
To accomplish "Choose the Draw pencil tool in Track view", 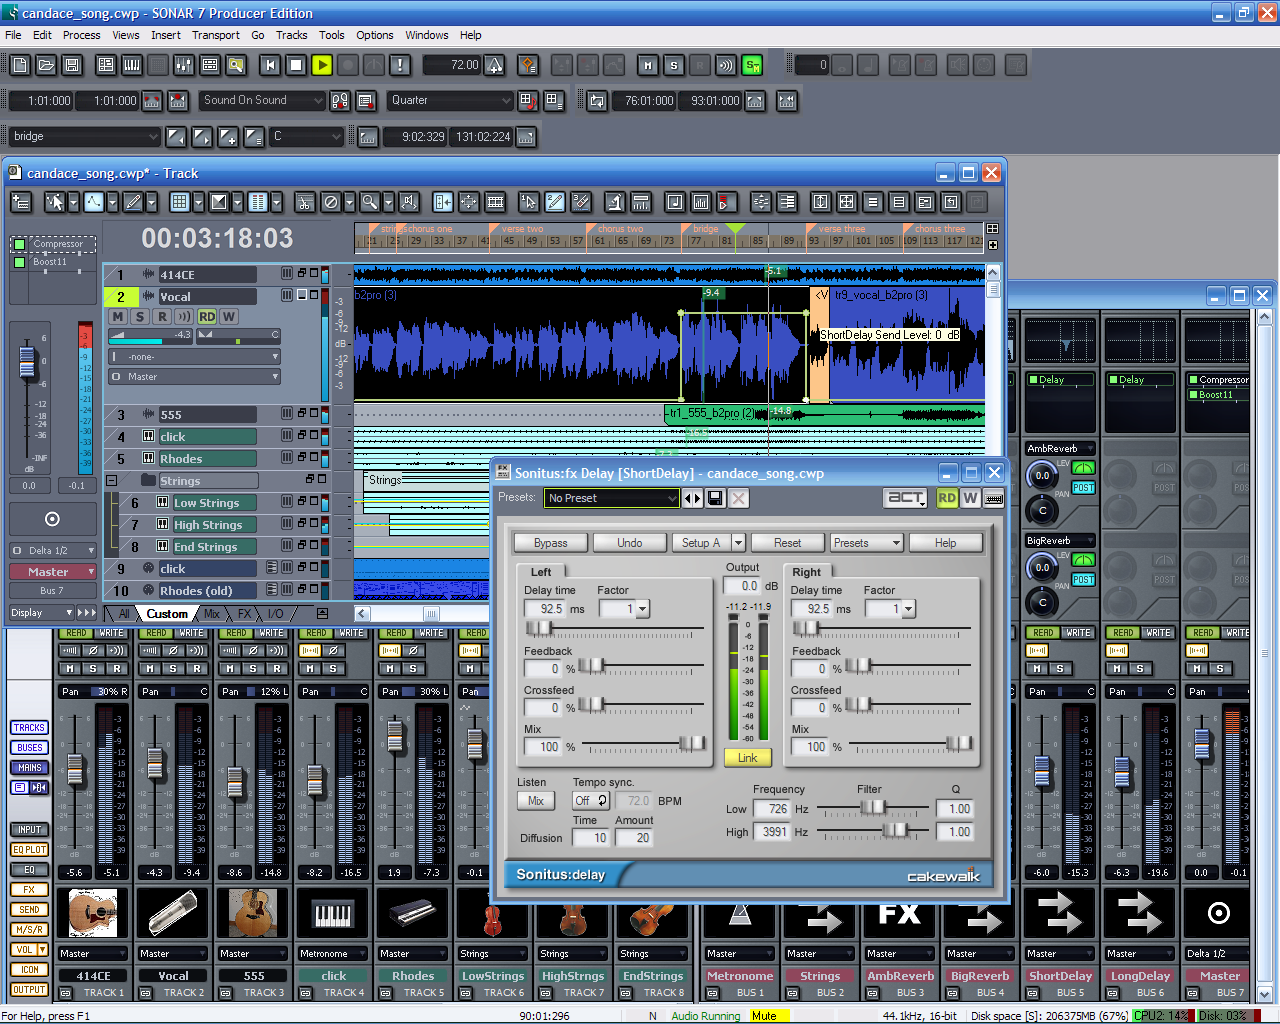I will tap(132, 202).
